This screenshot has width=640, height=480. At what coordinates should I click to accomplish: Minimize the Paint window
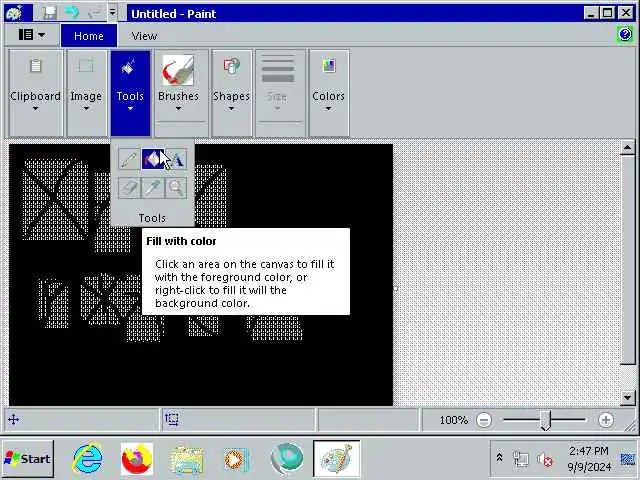590,13
